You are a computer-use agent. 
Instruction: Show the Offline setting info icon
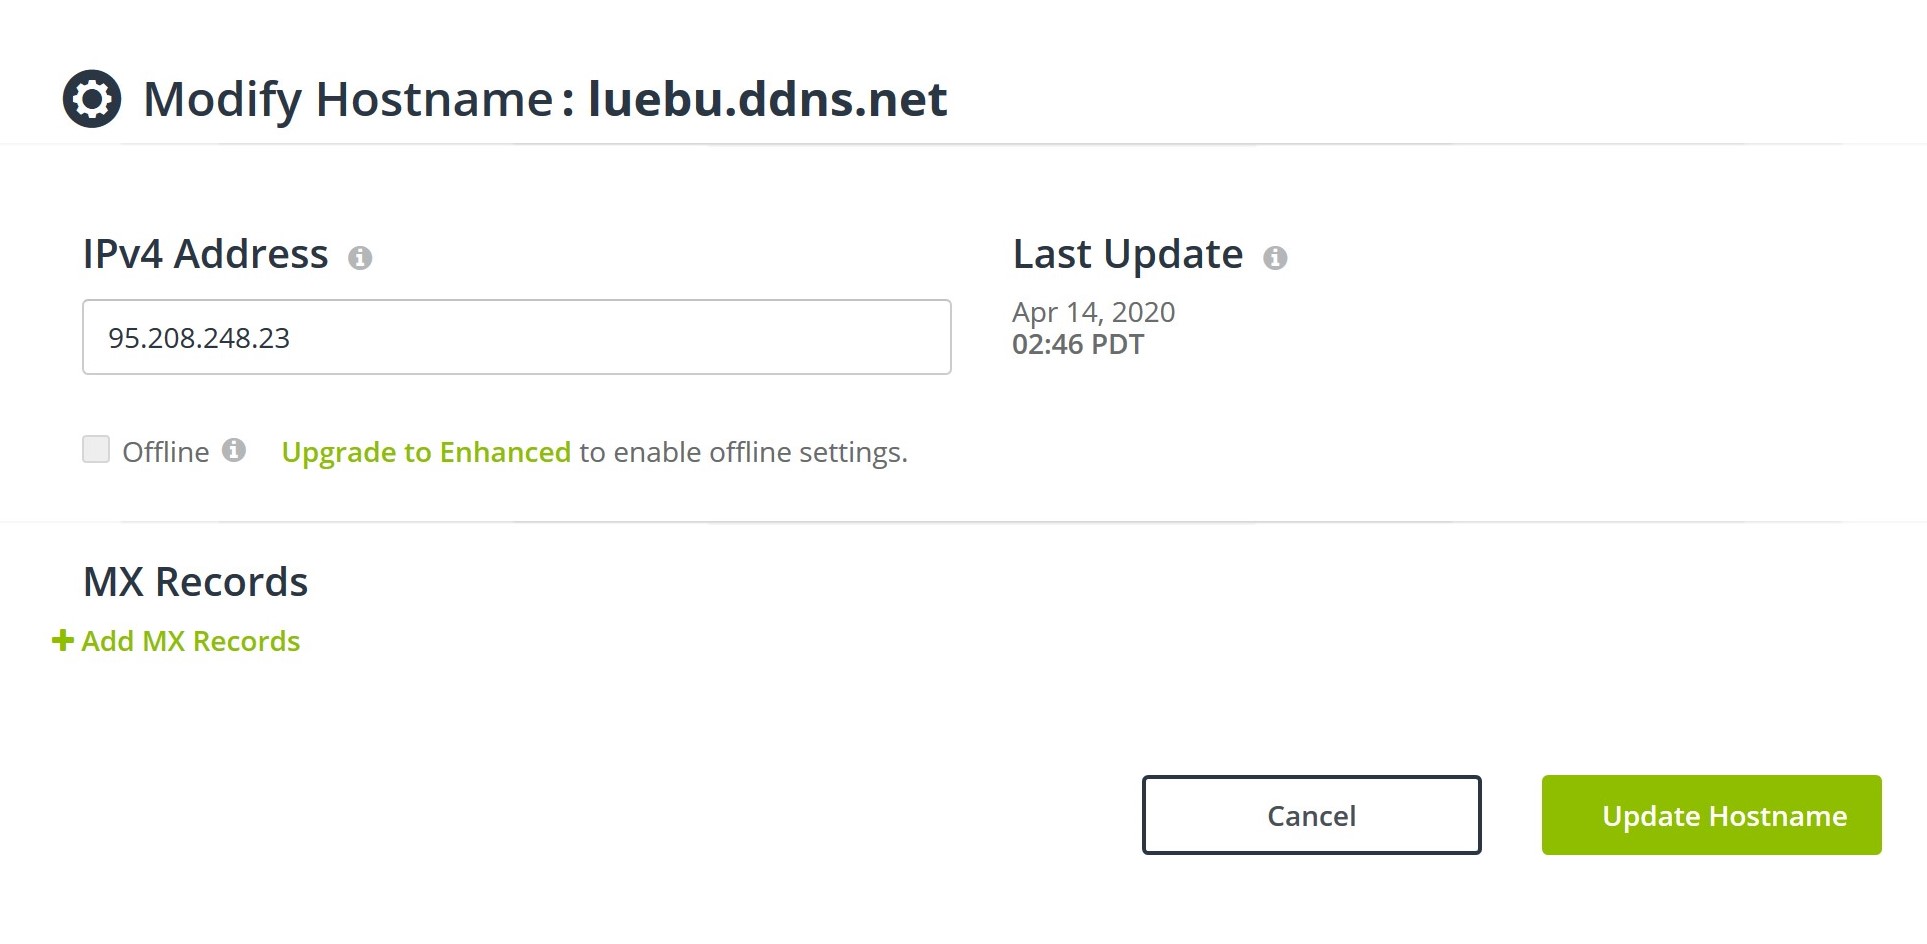[234, 450]
